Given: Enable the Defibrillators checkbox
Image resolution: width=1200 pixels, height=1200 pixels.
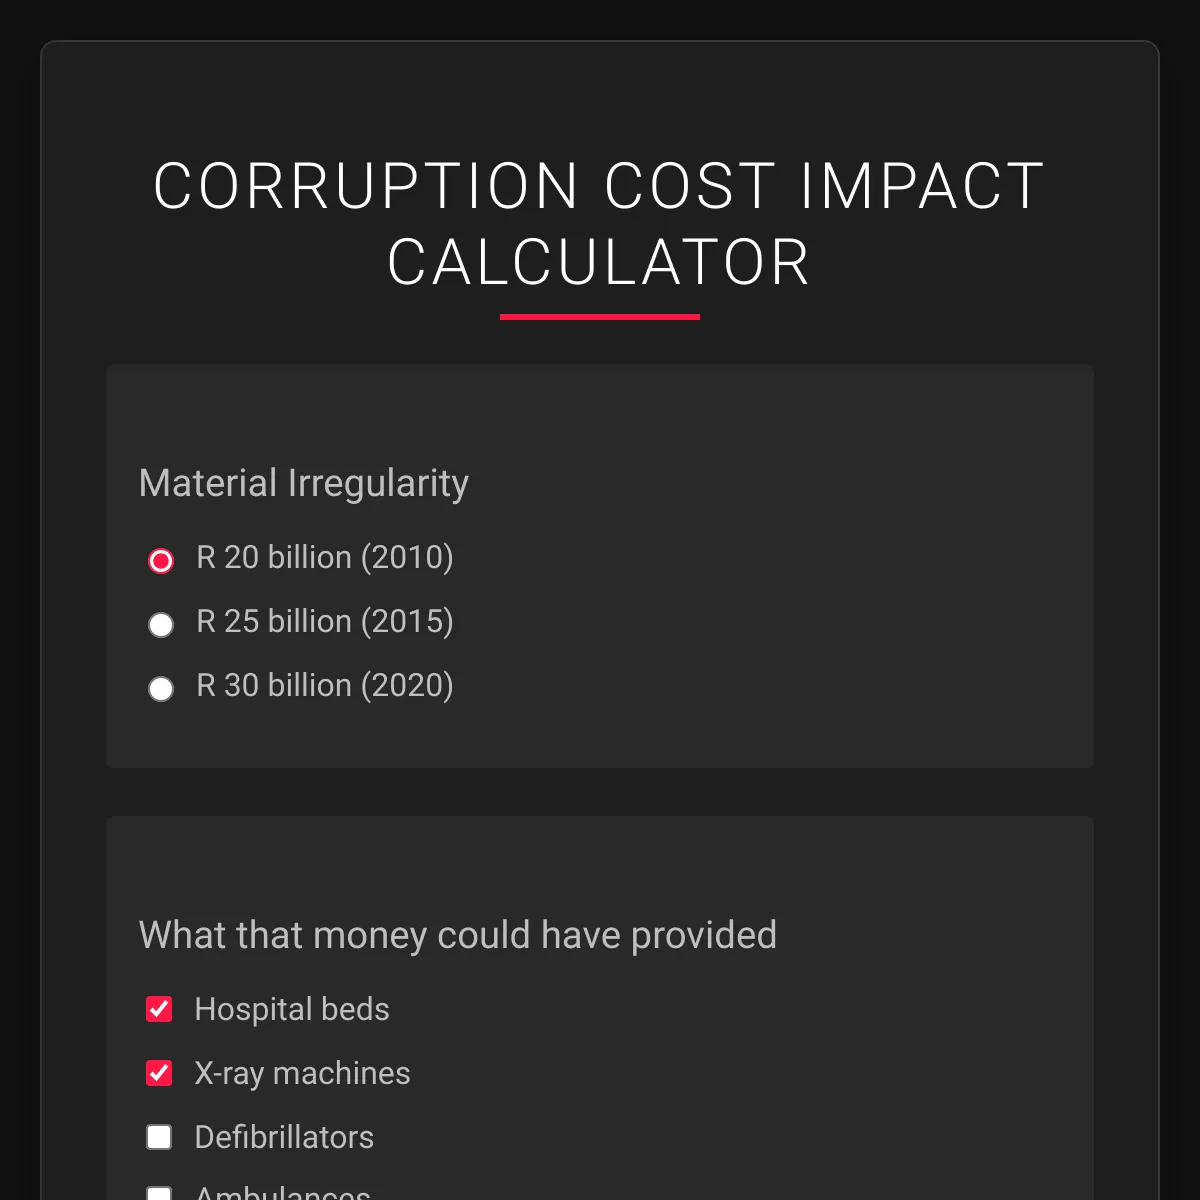Looking at the screenshot, I should (159, 1137).
